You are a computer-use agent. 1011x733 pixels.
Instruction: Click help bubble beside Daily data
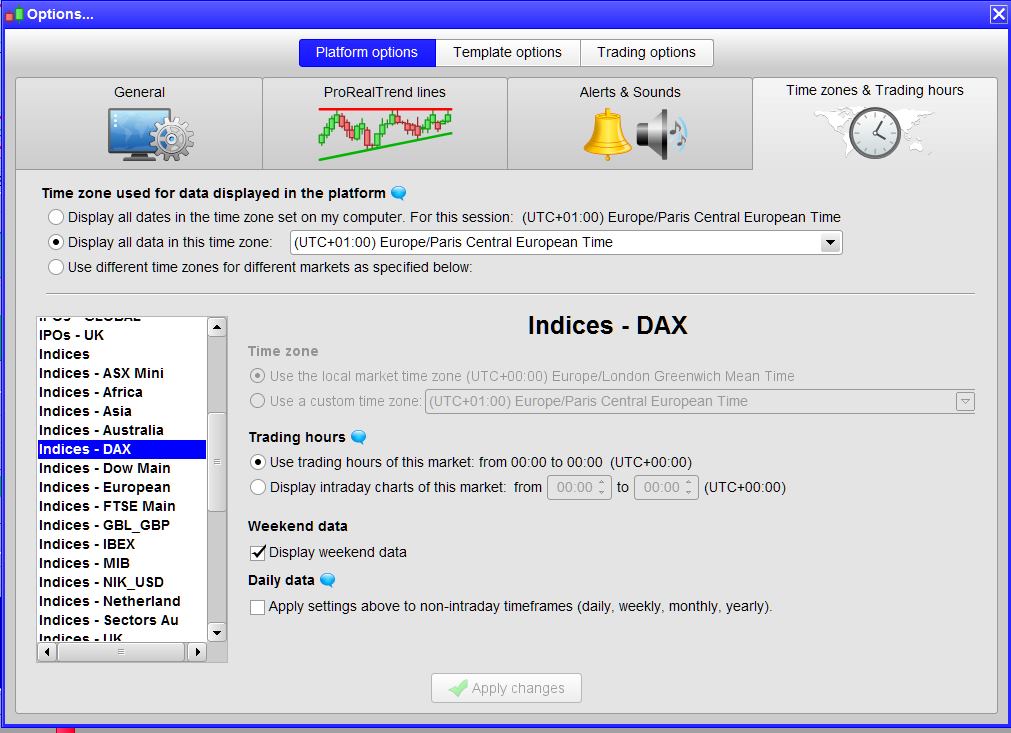pyautogui.click(x=328, y=580)
